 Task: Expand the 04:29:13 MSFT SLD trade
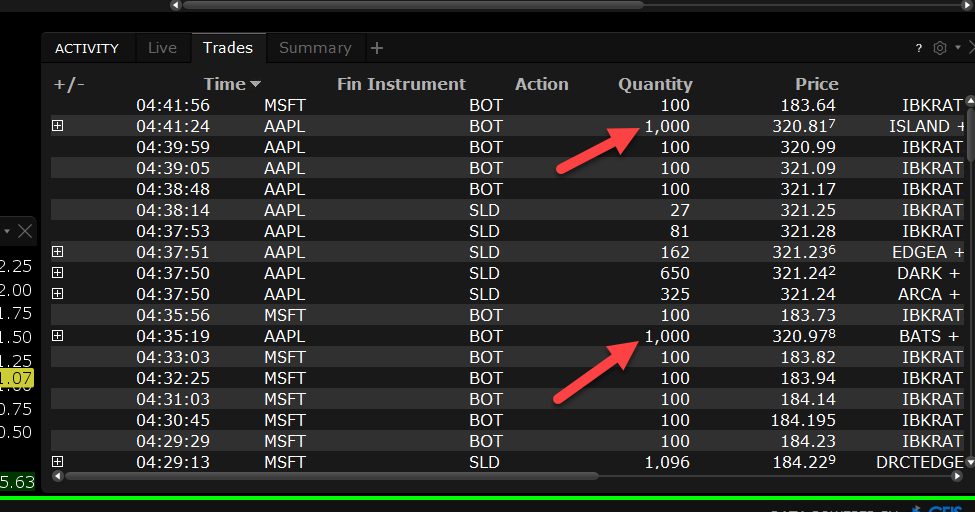57,461
